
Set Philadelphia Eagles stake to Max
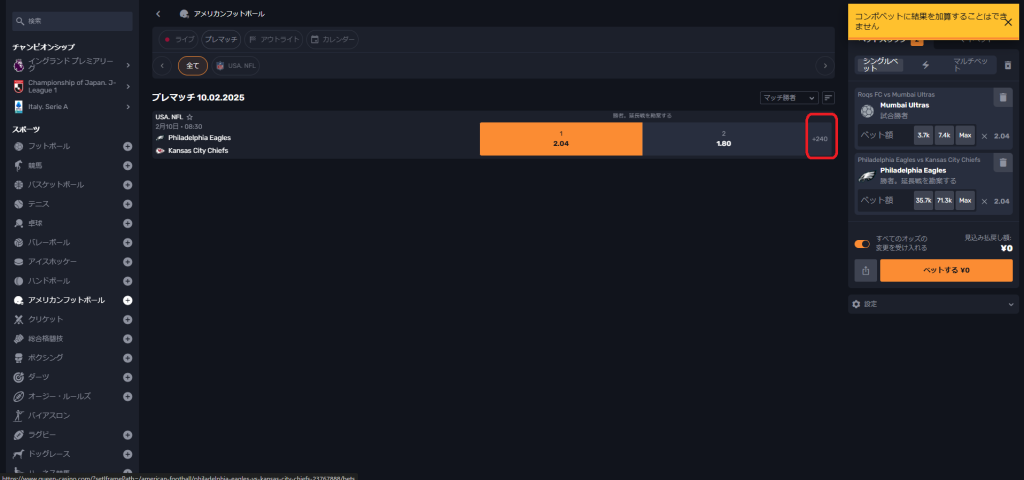click(x=965, y=200)
